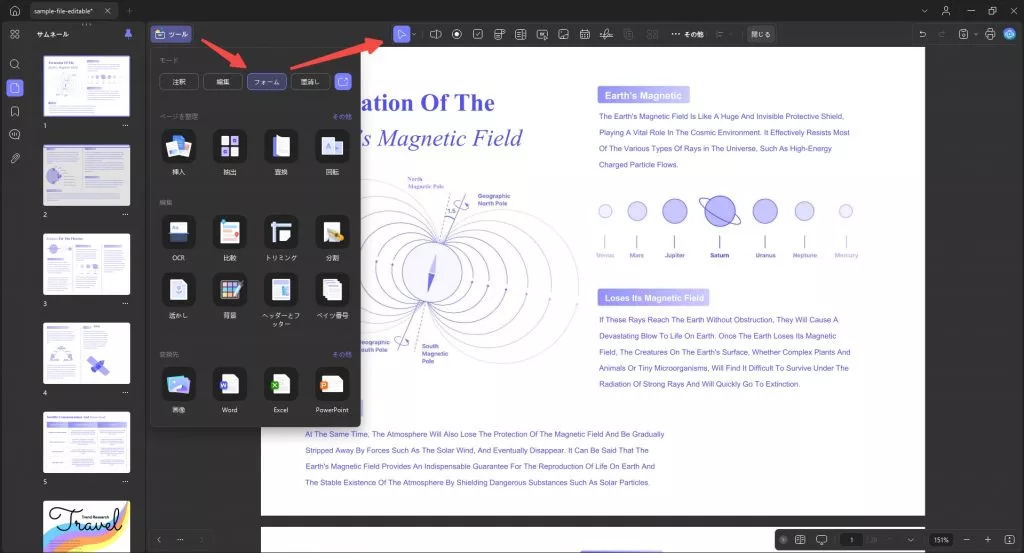Zoom in with the plus button

pos(988,539)
